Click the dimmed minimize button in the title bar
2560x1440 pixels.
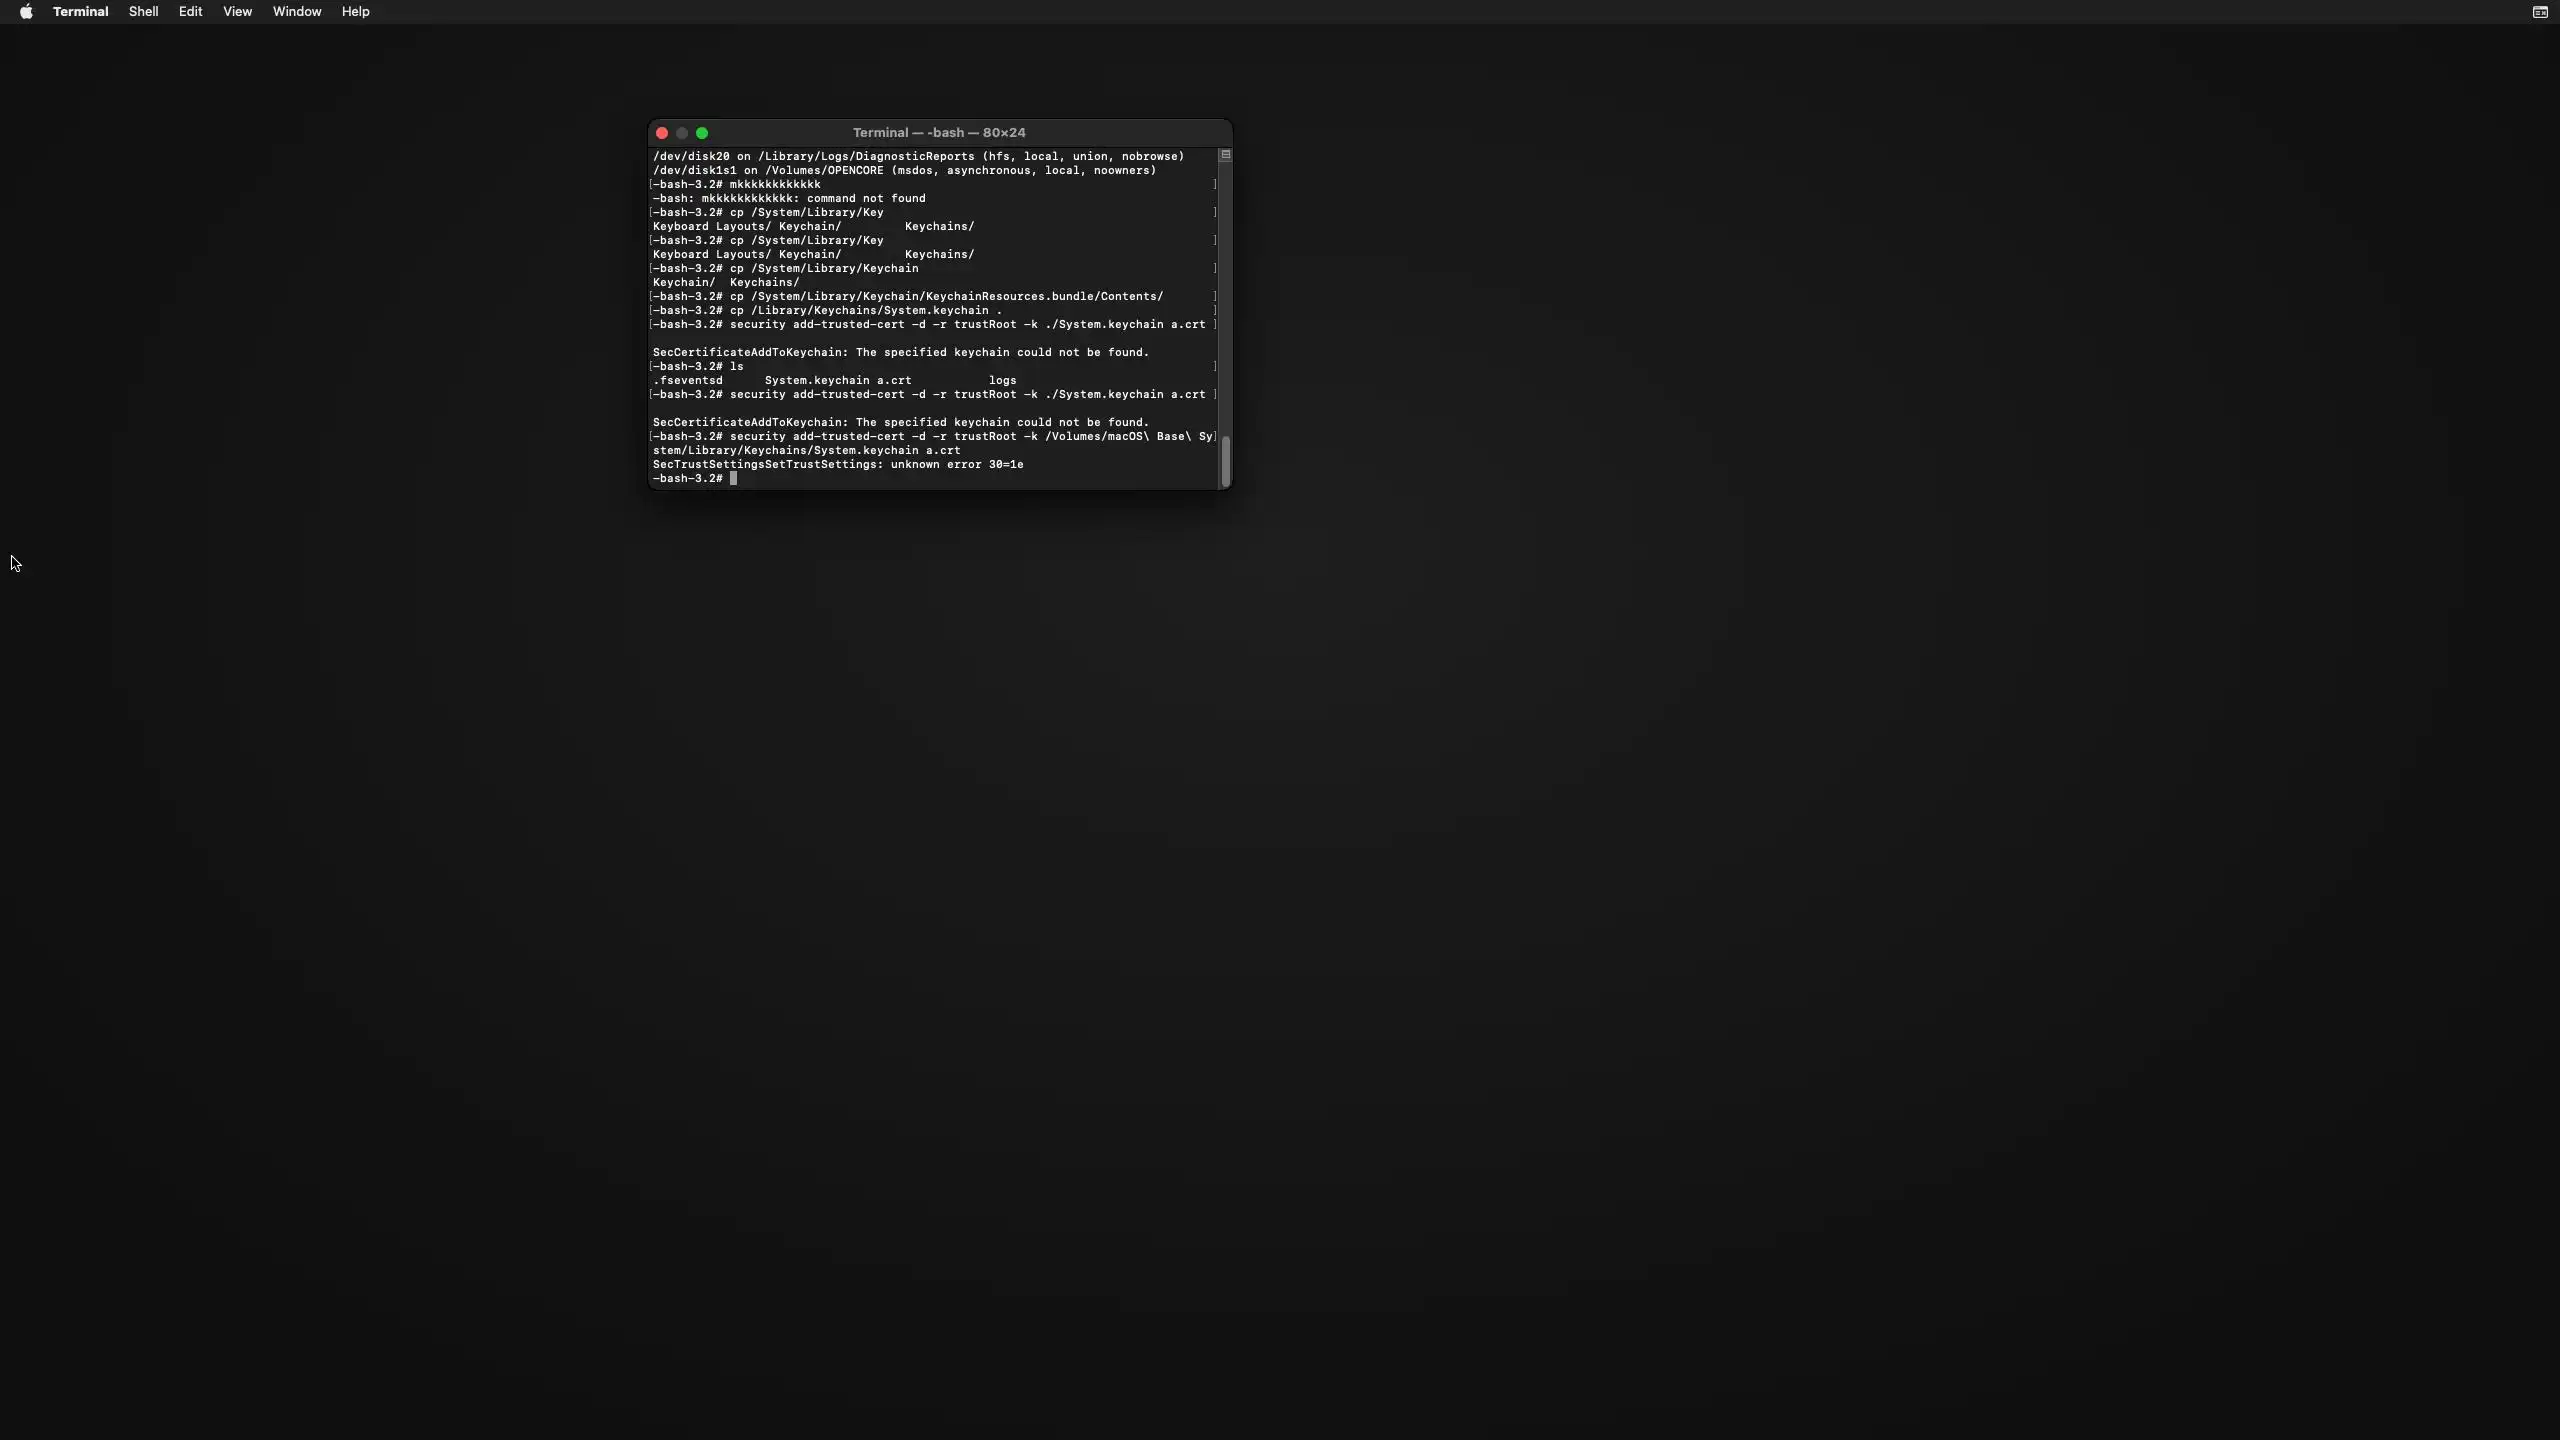point(682,133)
